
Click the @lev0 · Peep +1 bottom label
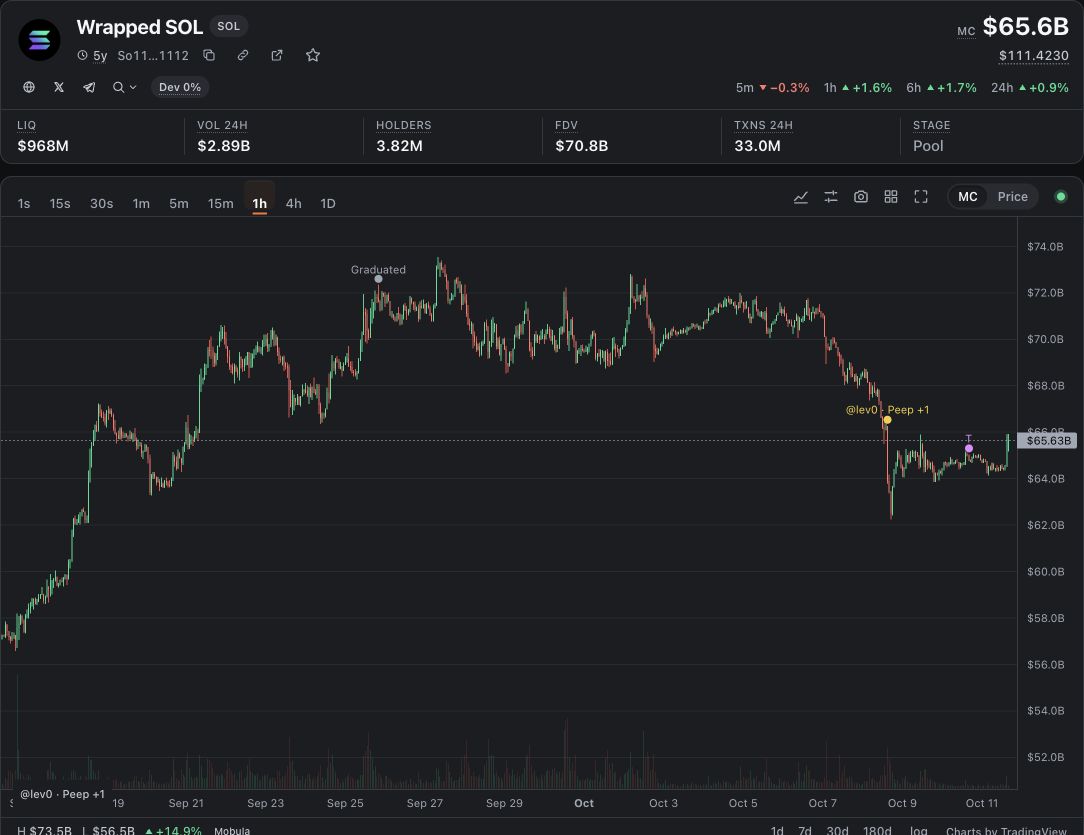[x=62, y=794]
